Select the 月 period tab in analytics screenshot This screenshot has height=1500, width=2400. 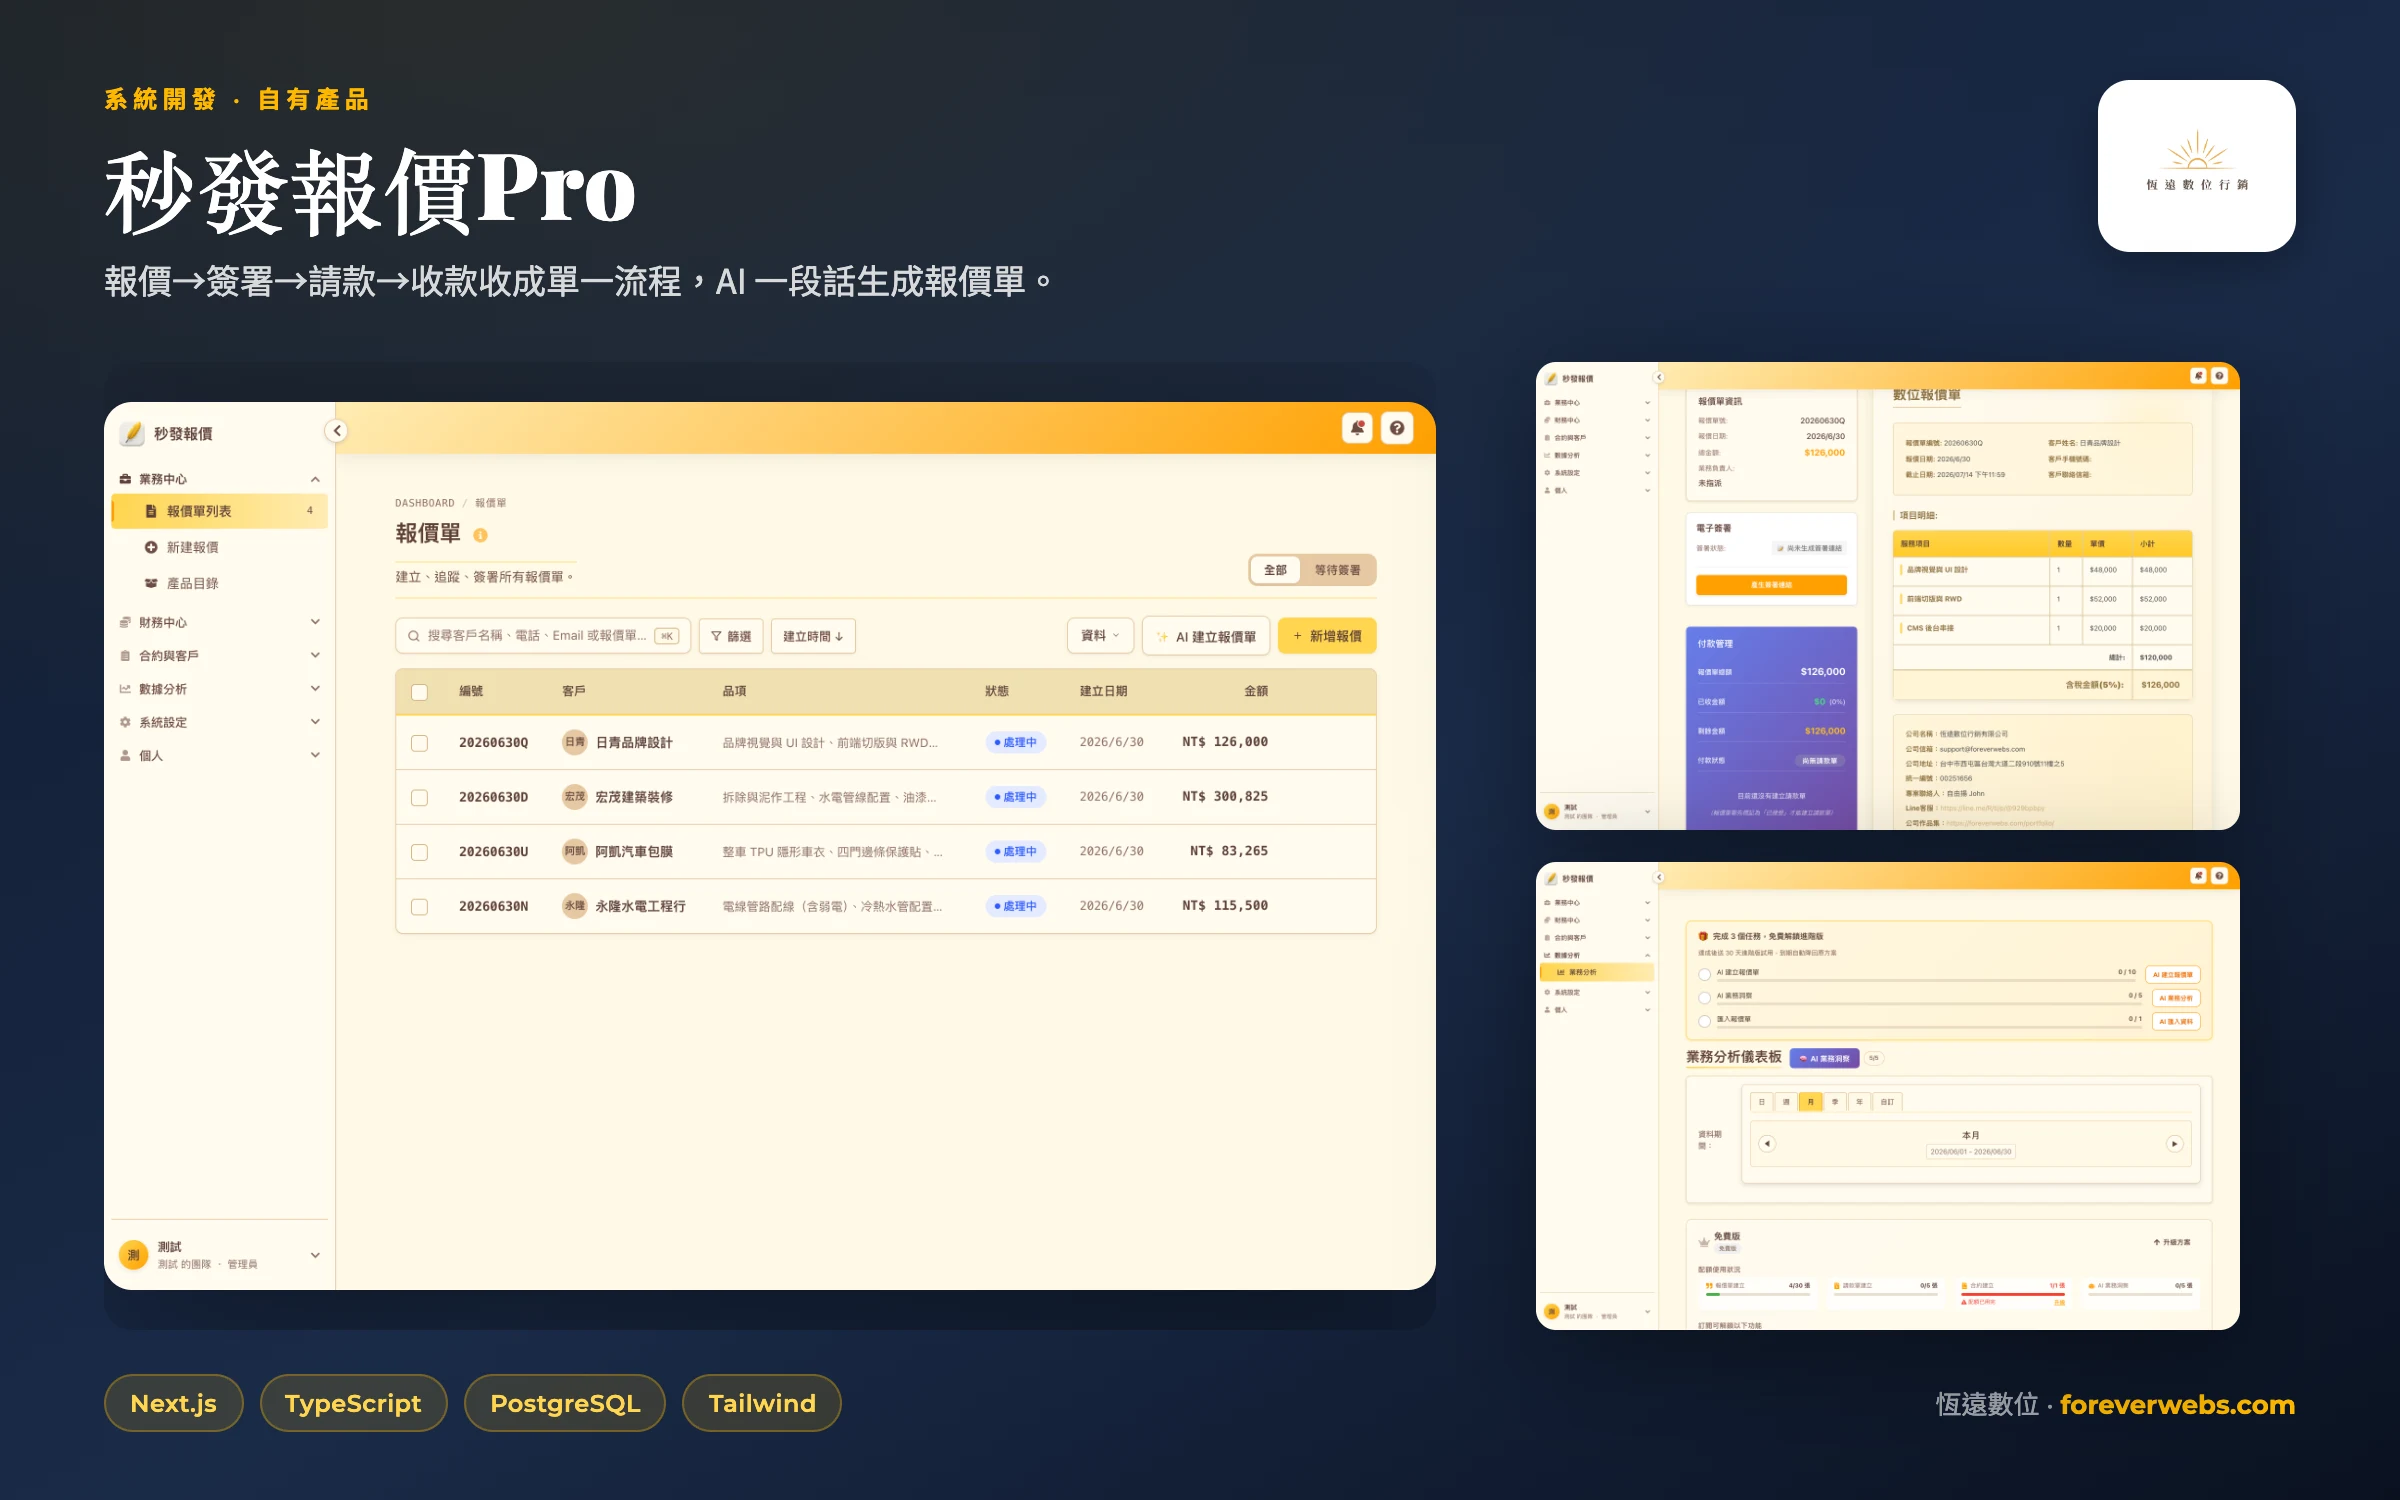pyautogui.click(x=1810, y=1102)
